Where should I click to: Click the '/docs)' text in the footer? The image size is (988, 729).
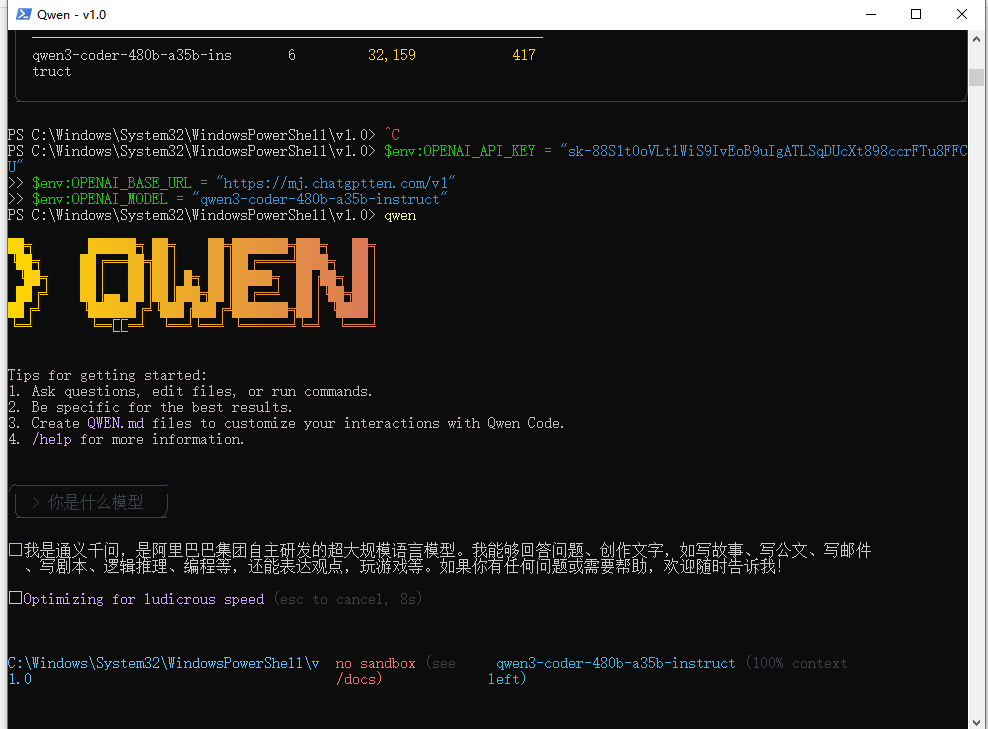tap(359, 679)
